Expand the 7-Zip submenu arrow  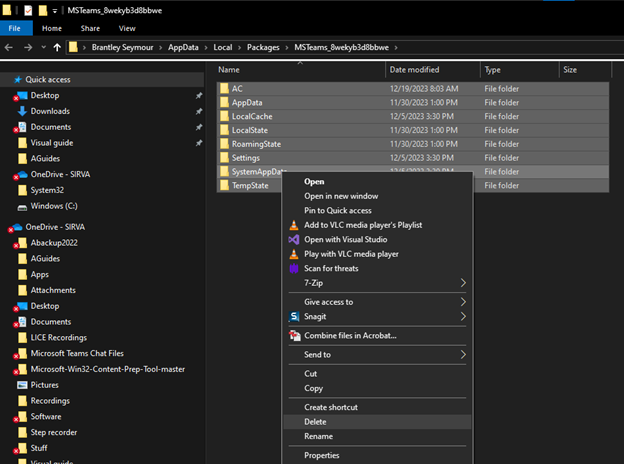(x=463, y=283)
